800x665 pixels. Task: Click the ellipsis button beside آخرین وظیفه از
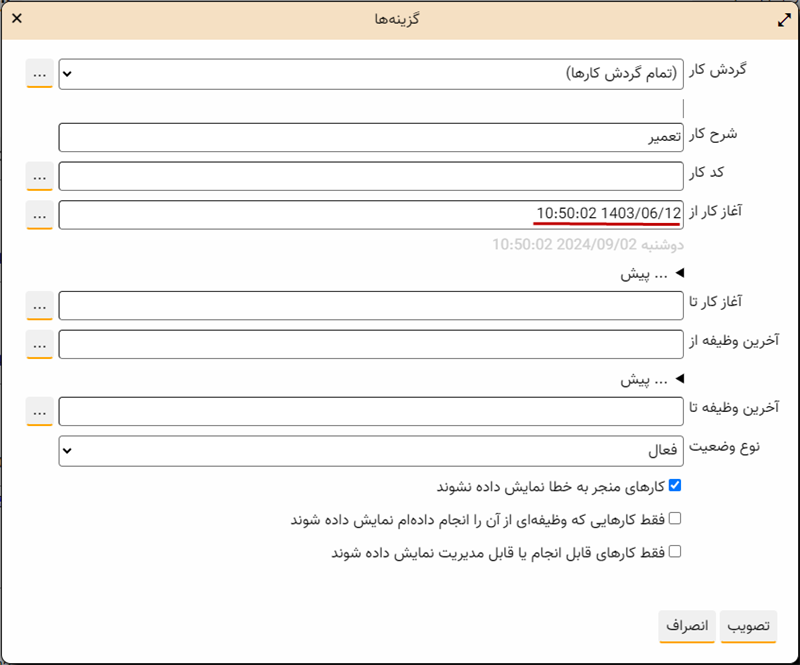click(39, 344)
